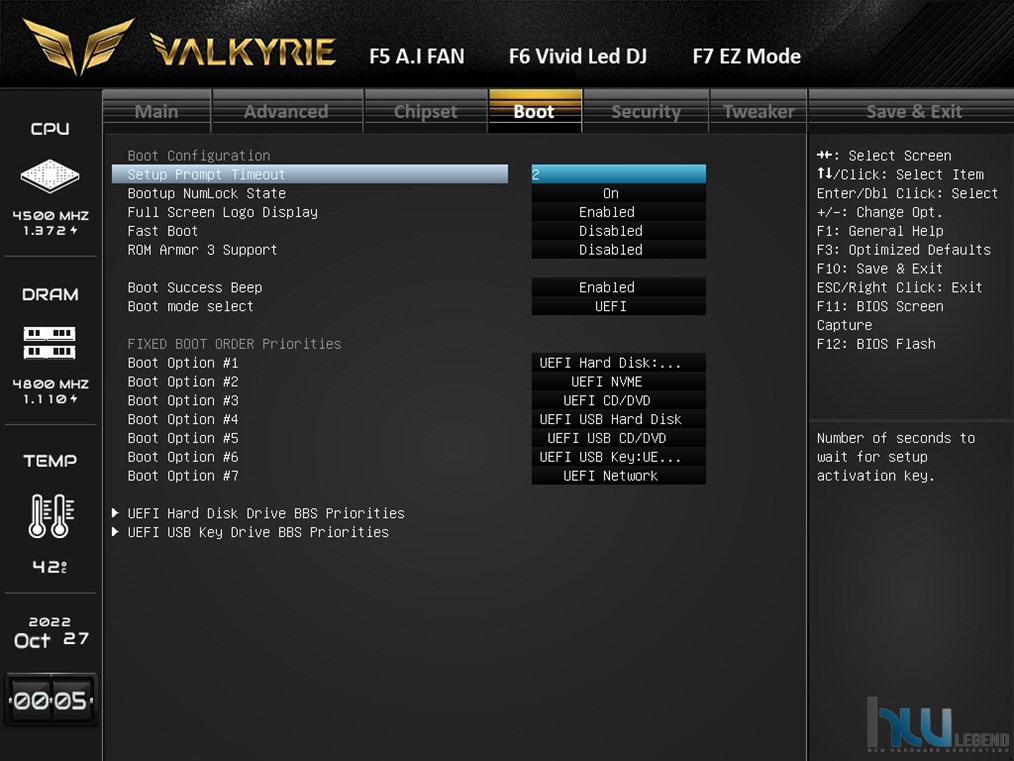Open Boot Option #6 UEFI USB Key dropdown
Screen dimensions: 1014x761
pos(619,456)
